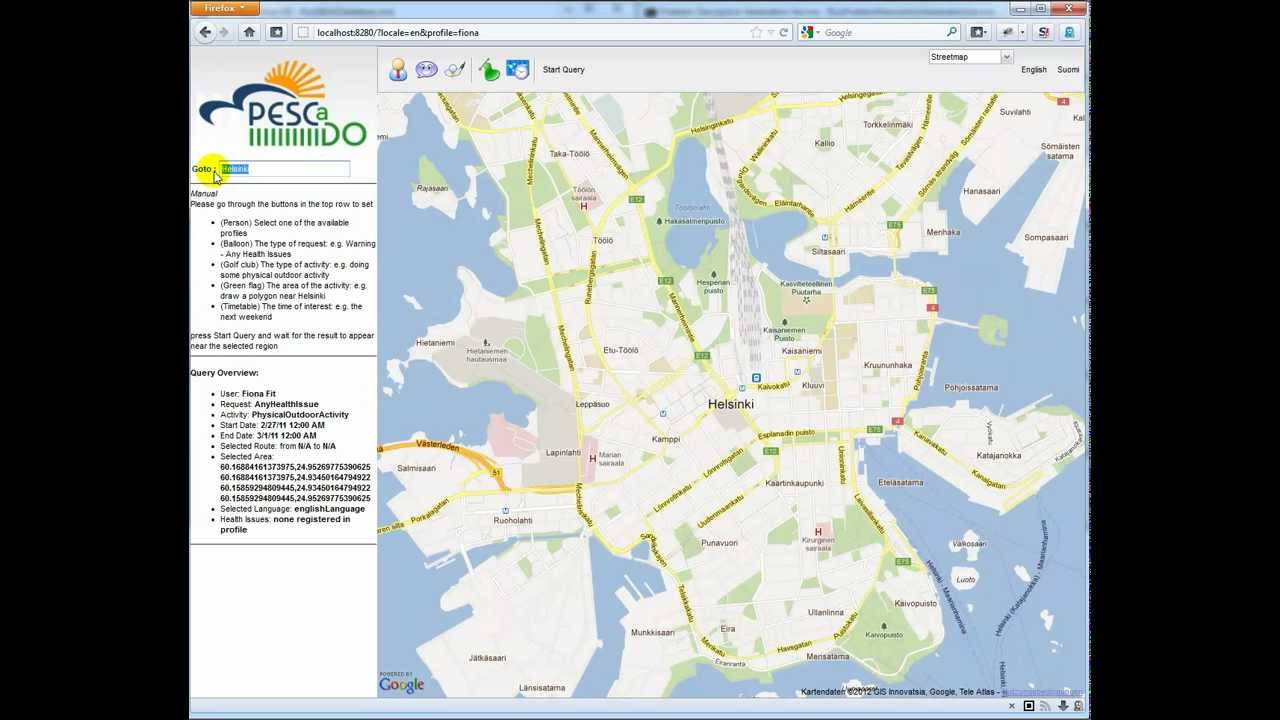The height and width of the screenshot is (720, 1280).
Task: Click the Punavuori label on the map
Action: 719,543
